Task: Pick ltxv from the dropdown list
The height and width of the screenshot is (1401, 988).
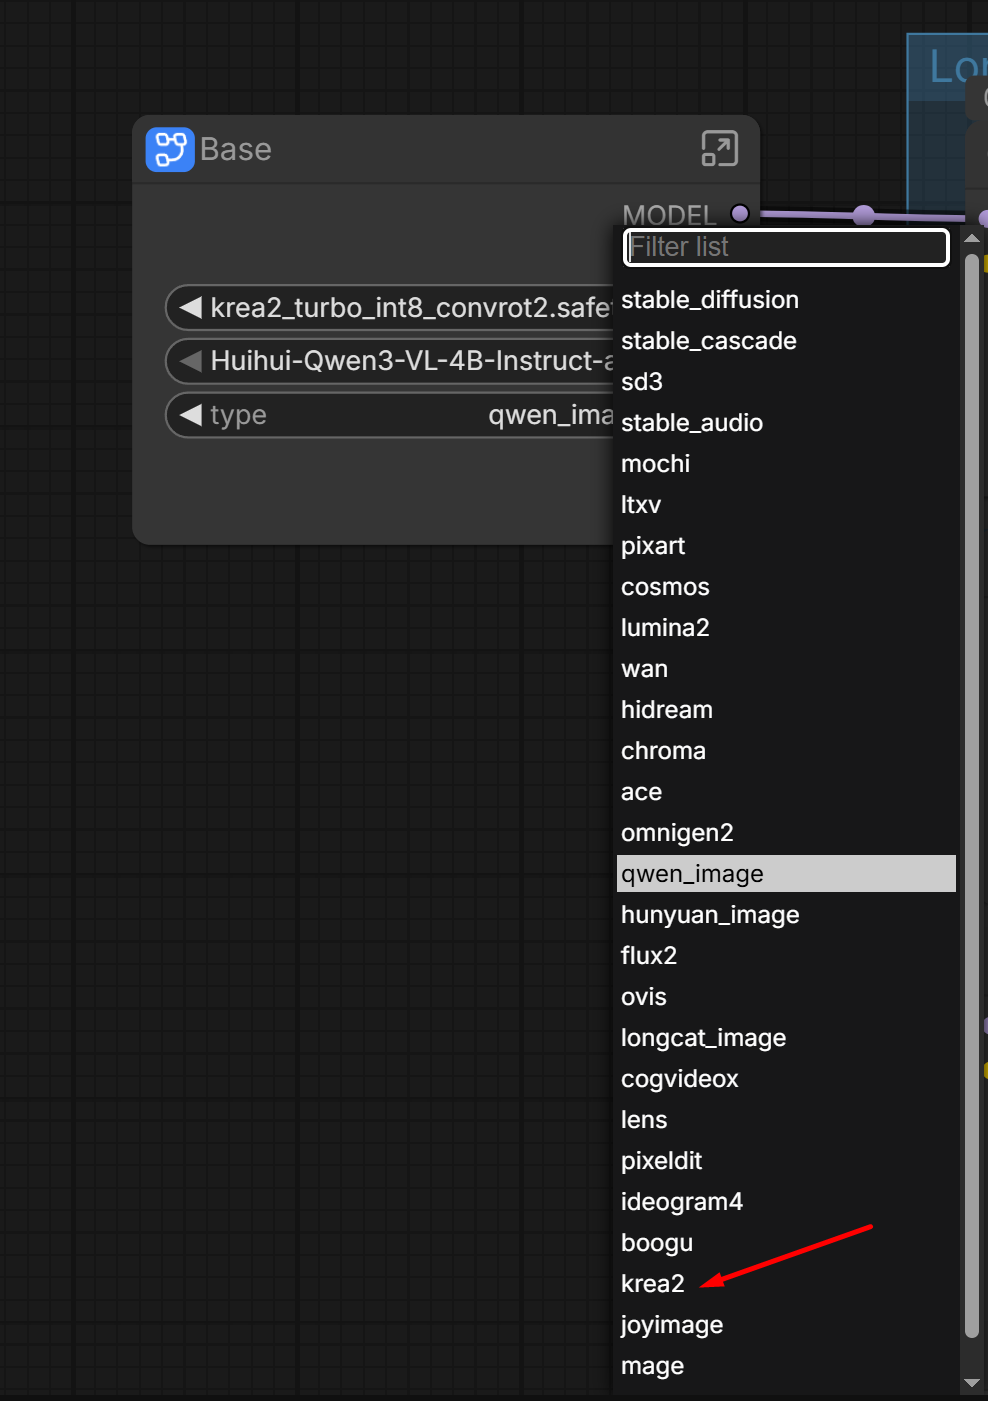Action: 786,505
